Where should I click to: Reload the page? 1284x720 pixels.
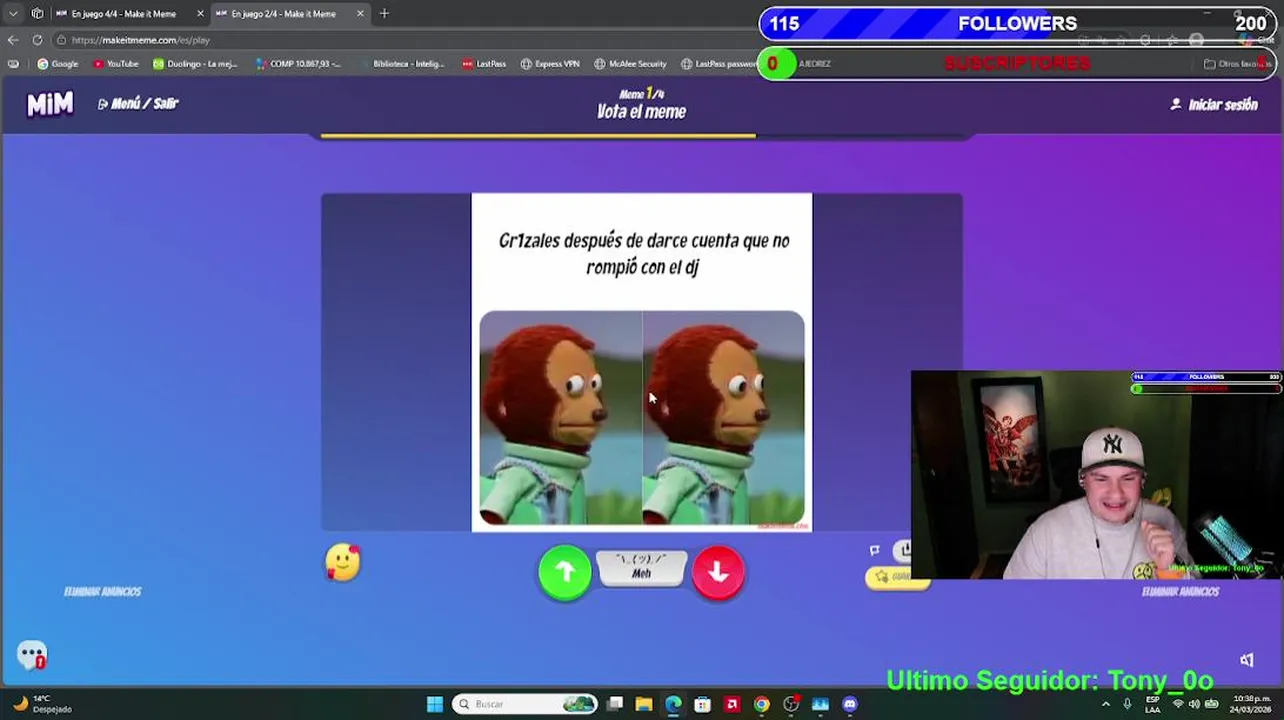[x=37, y=40]
